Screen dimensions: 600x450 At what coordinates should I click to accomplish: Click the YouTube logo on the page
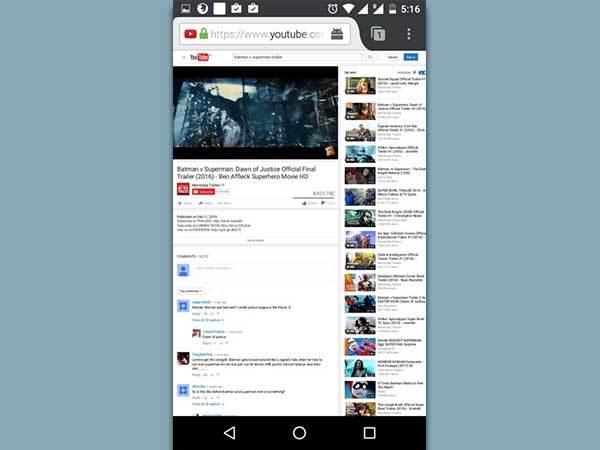coord(200,58)
